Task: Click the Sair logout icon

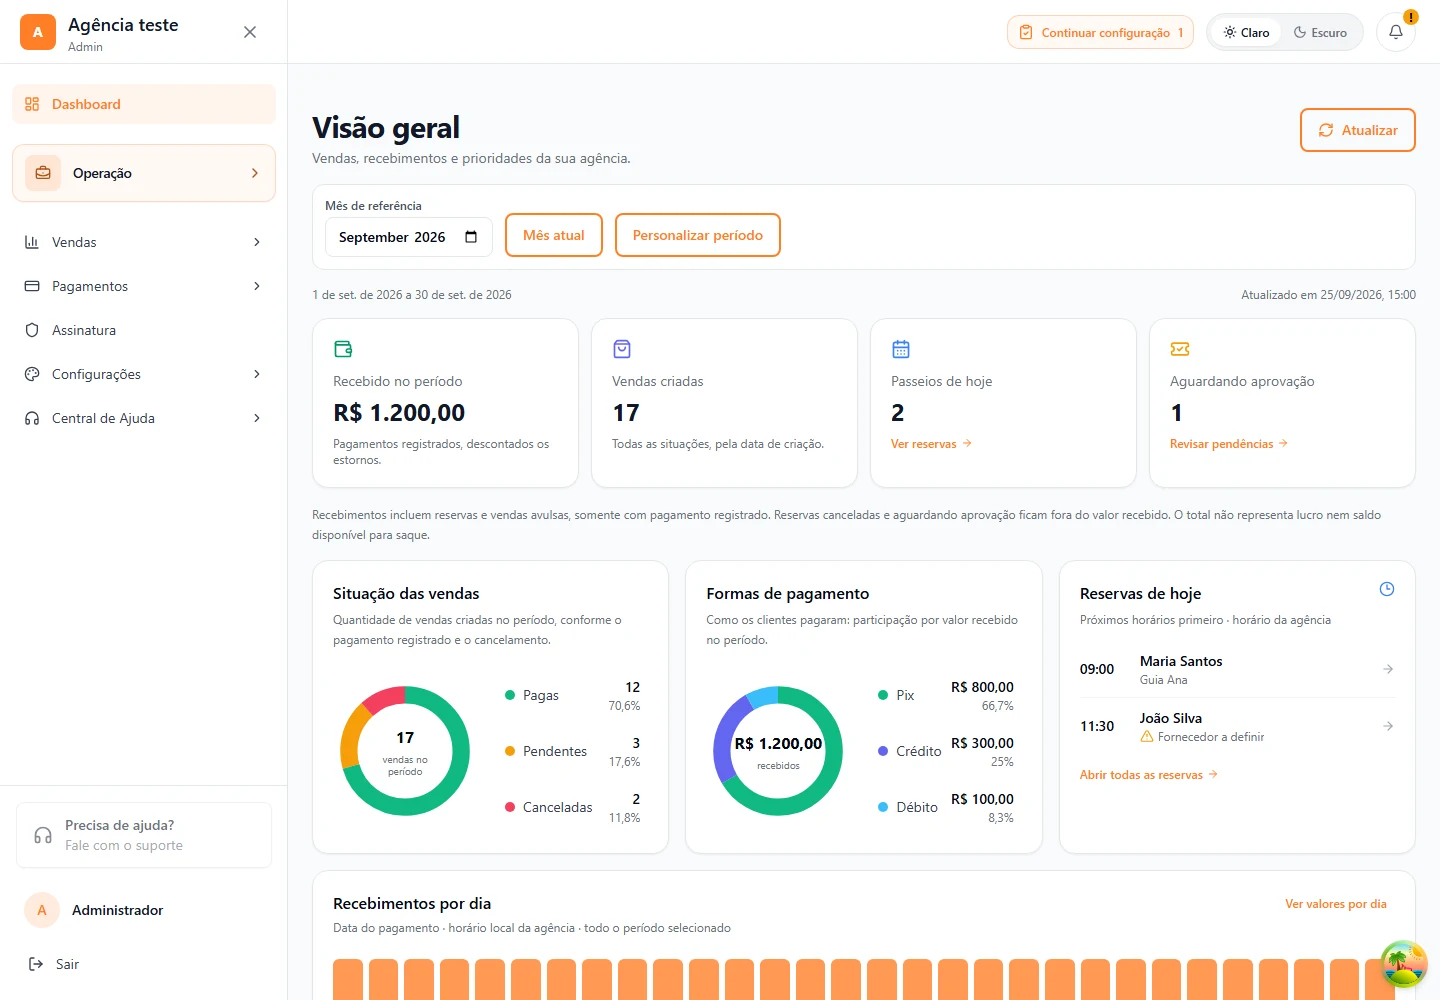Action: (x=36, y=964)
